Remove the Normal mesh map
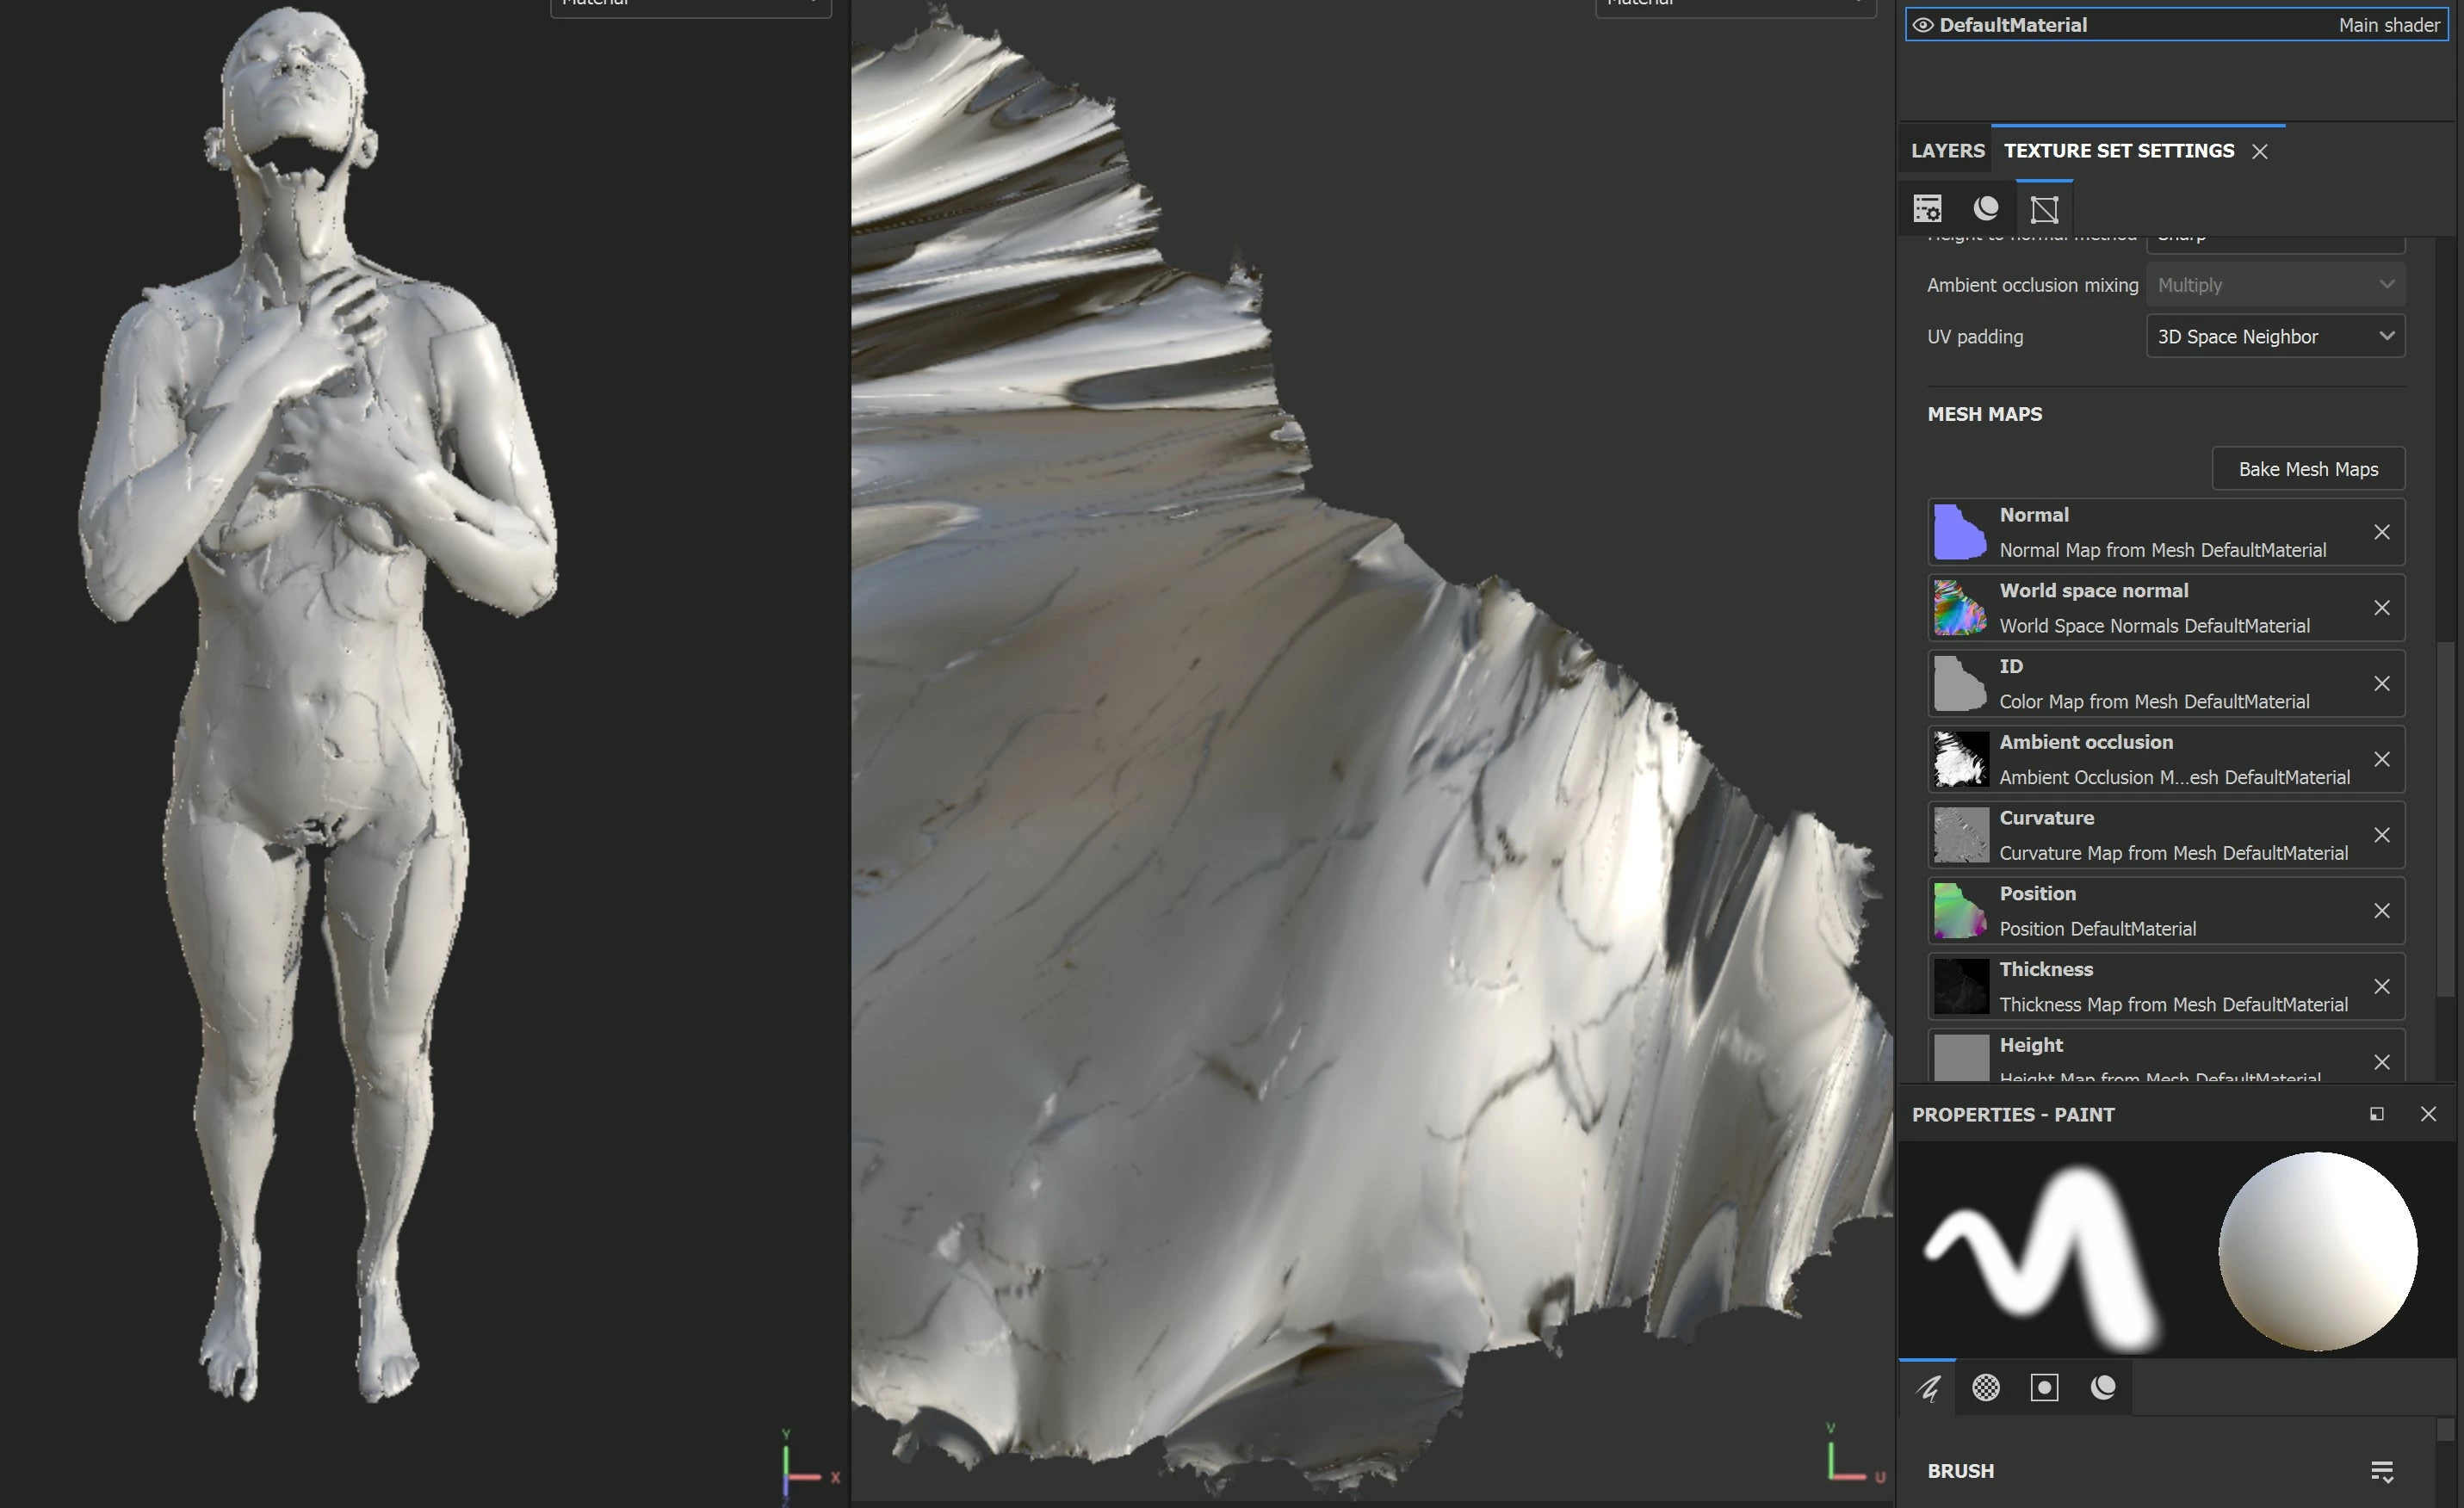This screenshot has width=2464, height=1508. (2382, 532)
